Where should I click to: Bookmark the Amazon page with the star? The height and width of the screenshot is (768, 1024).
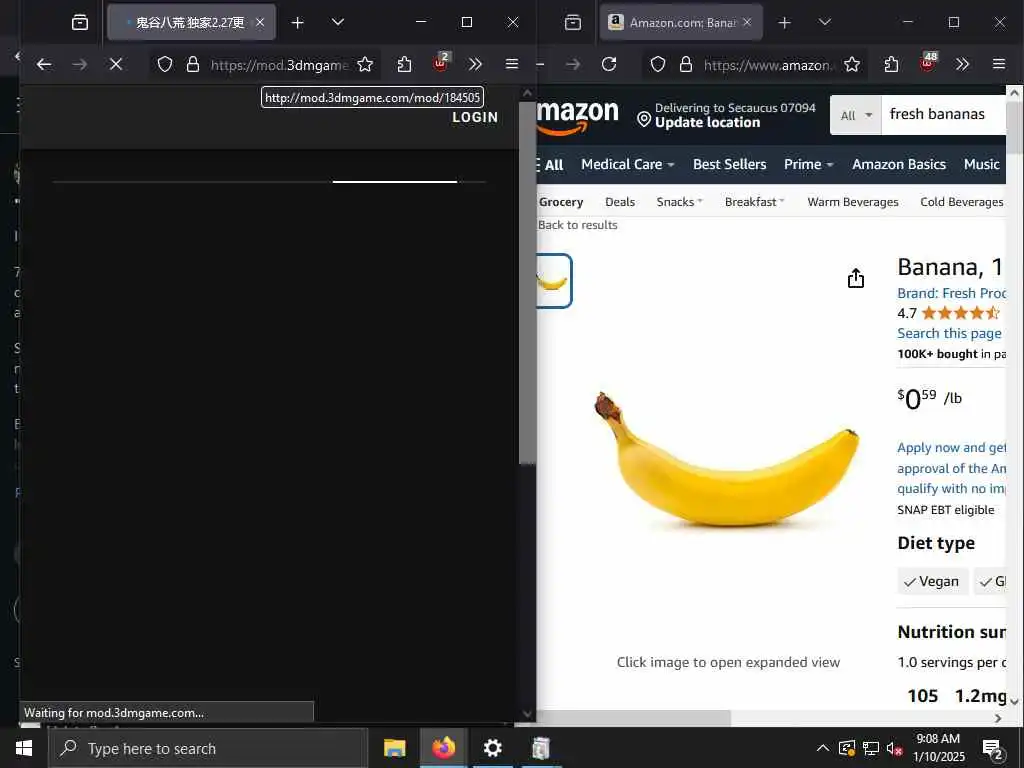[852, 64]
